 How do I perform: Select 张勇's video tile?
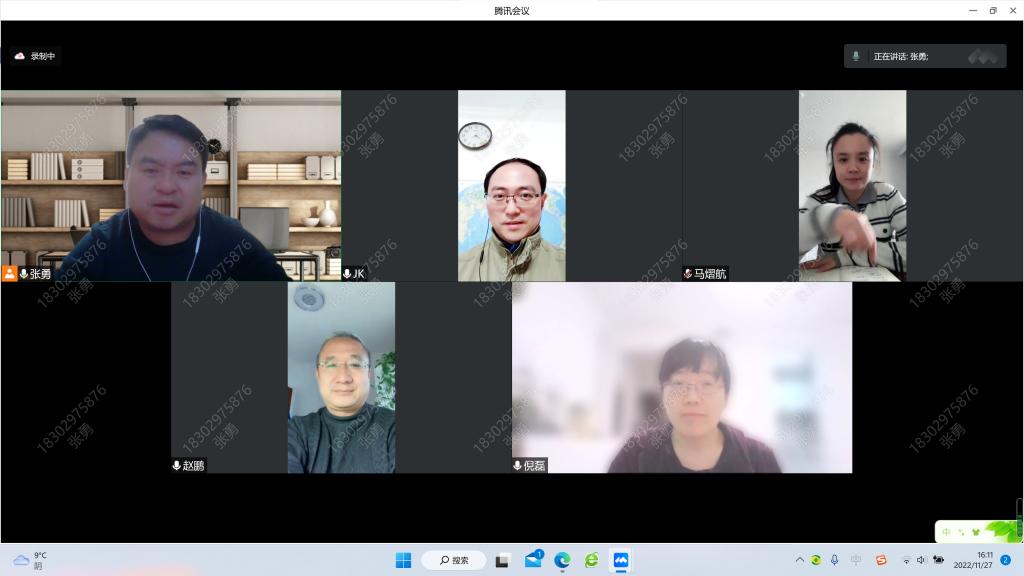171,185
